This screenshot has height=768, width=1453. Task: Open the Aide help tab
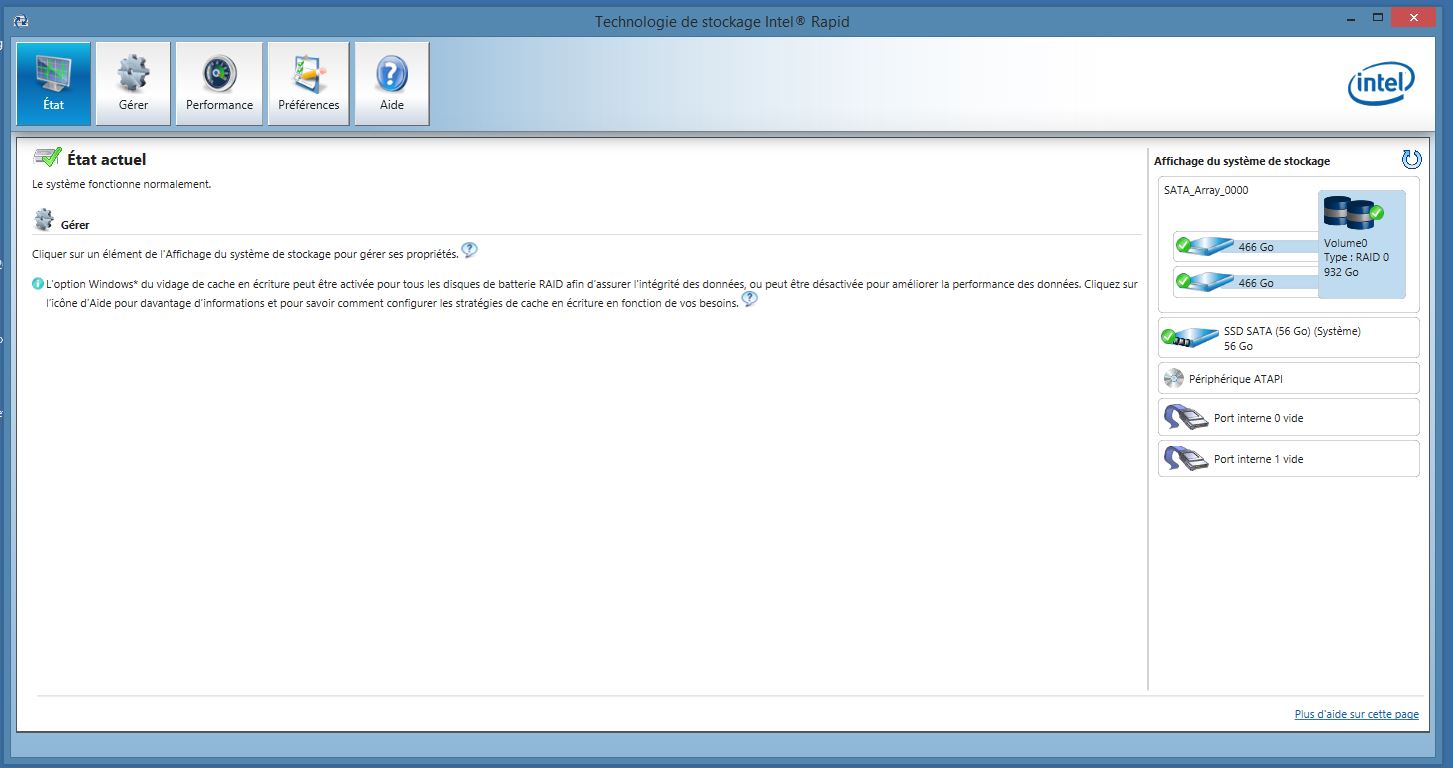[392, 84]
